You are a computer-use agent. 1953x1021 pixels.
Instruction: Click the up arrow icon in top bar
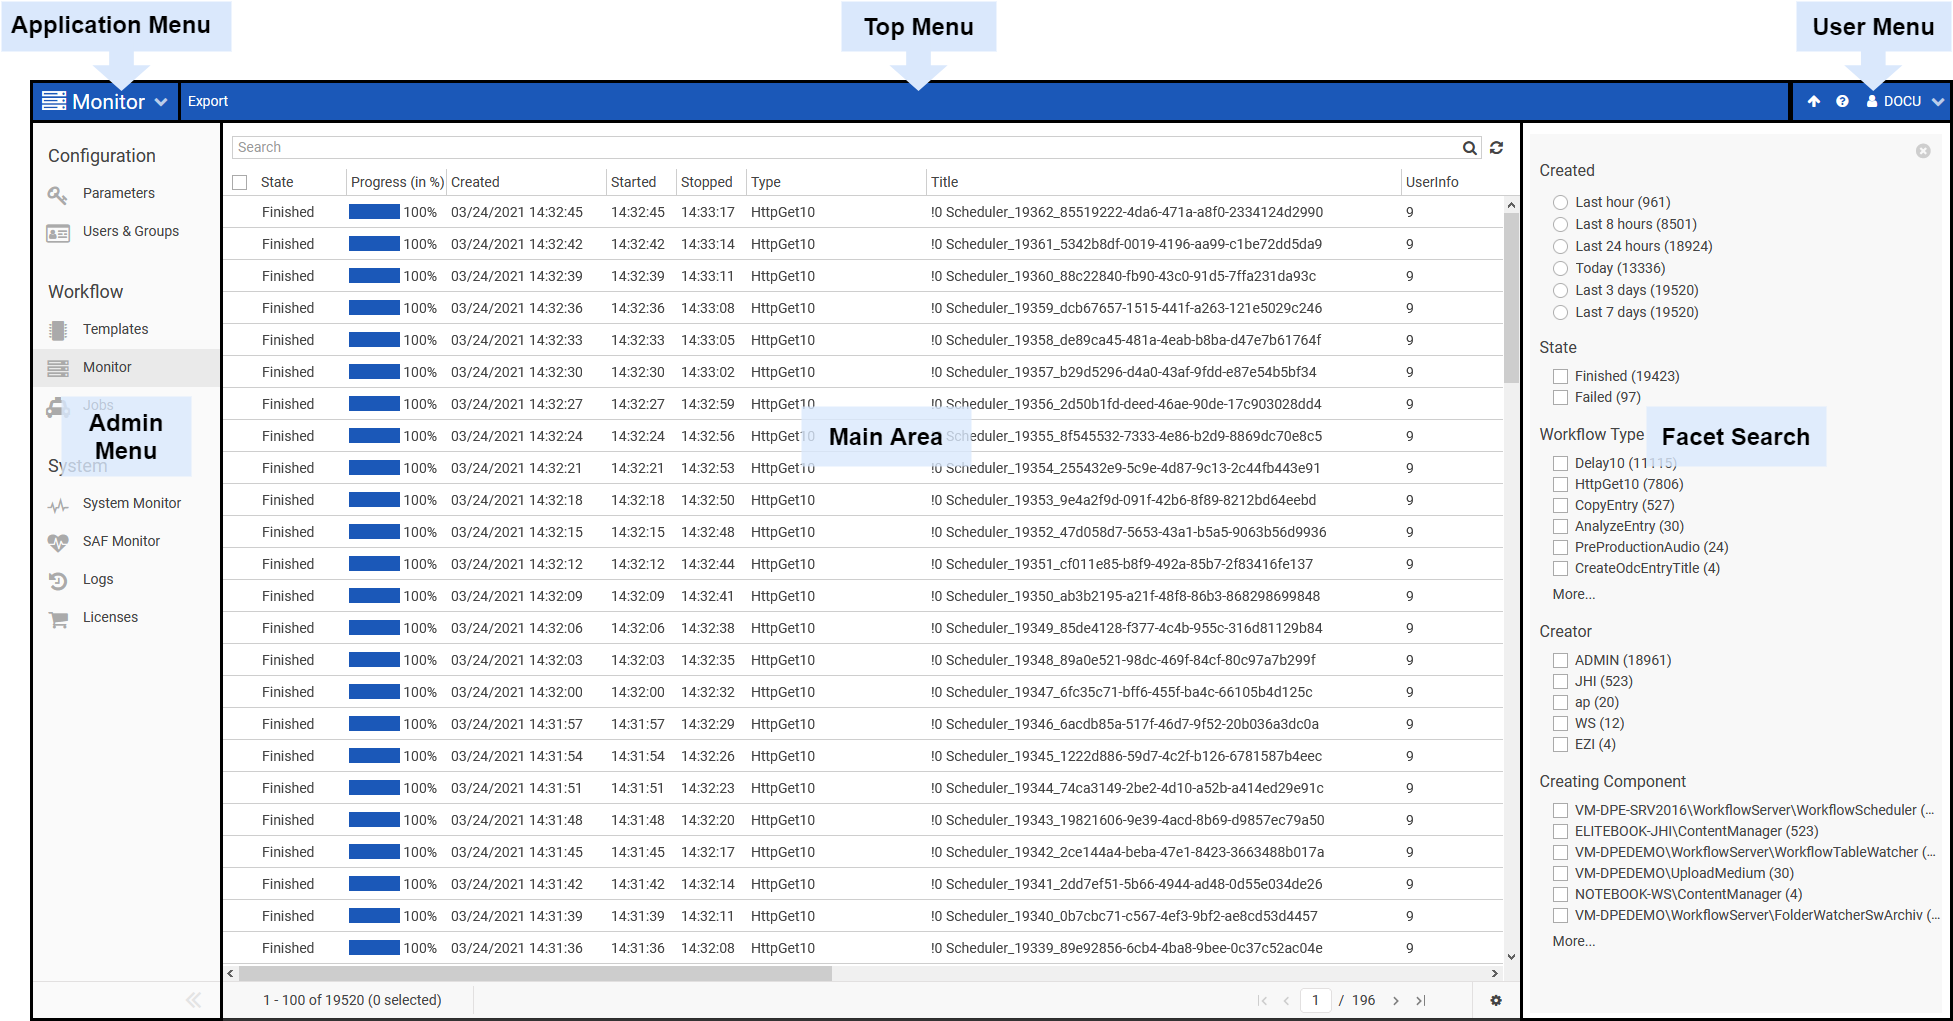pyautogui.click(x=1813, y=102)
